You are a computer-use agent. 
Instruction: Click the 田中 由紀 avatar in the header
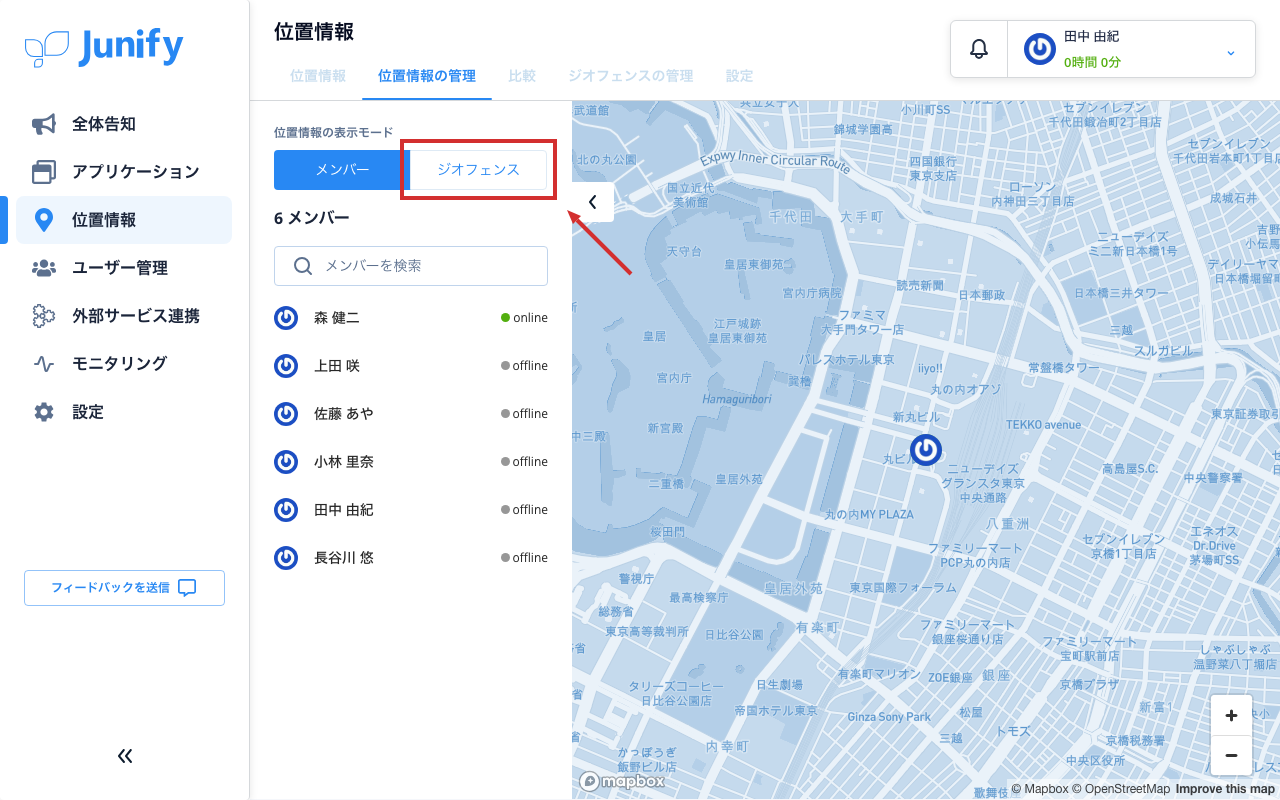point(1040,49)
